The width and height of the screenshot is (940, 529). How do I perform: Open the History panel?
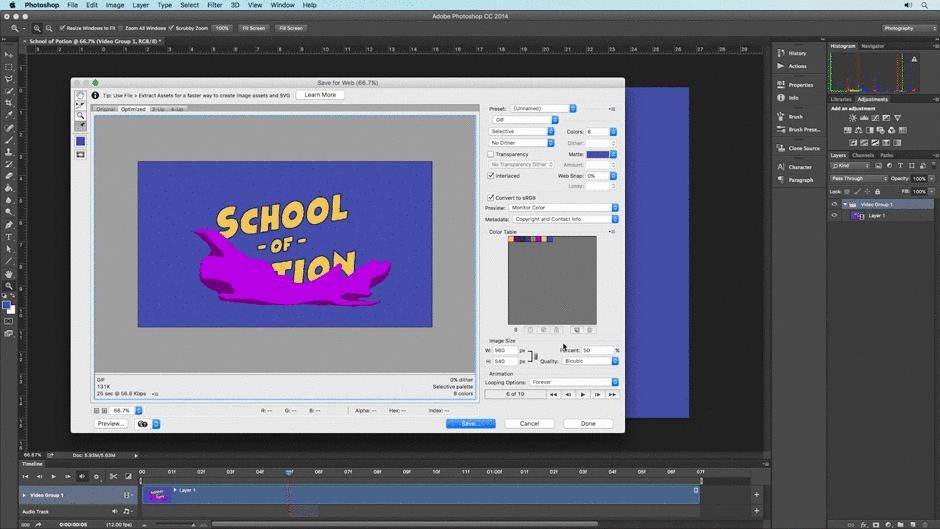click(x=797, y=53)
